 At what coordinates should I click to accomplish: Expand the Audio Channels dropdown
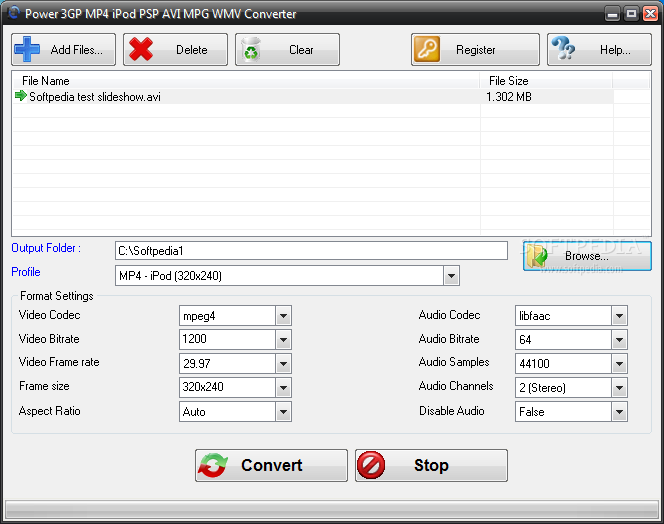[x=619, y=388]
